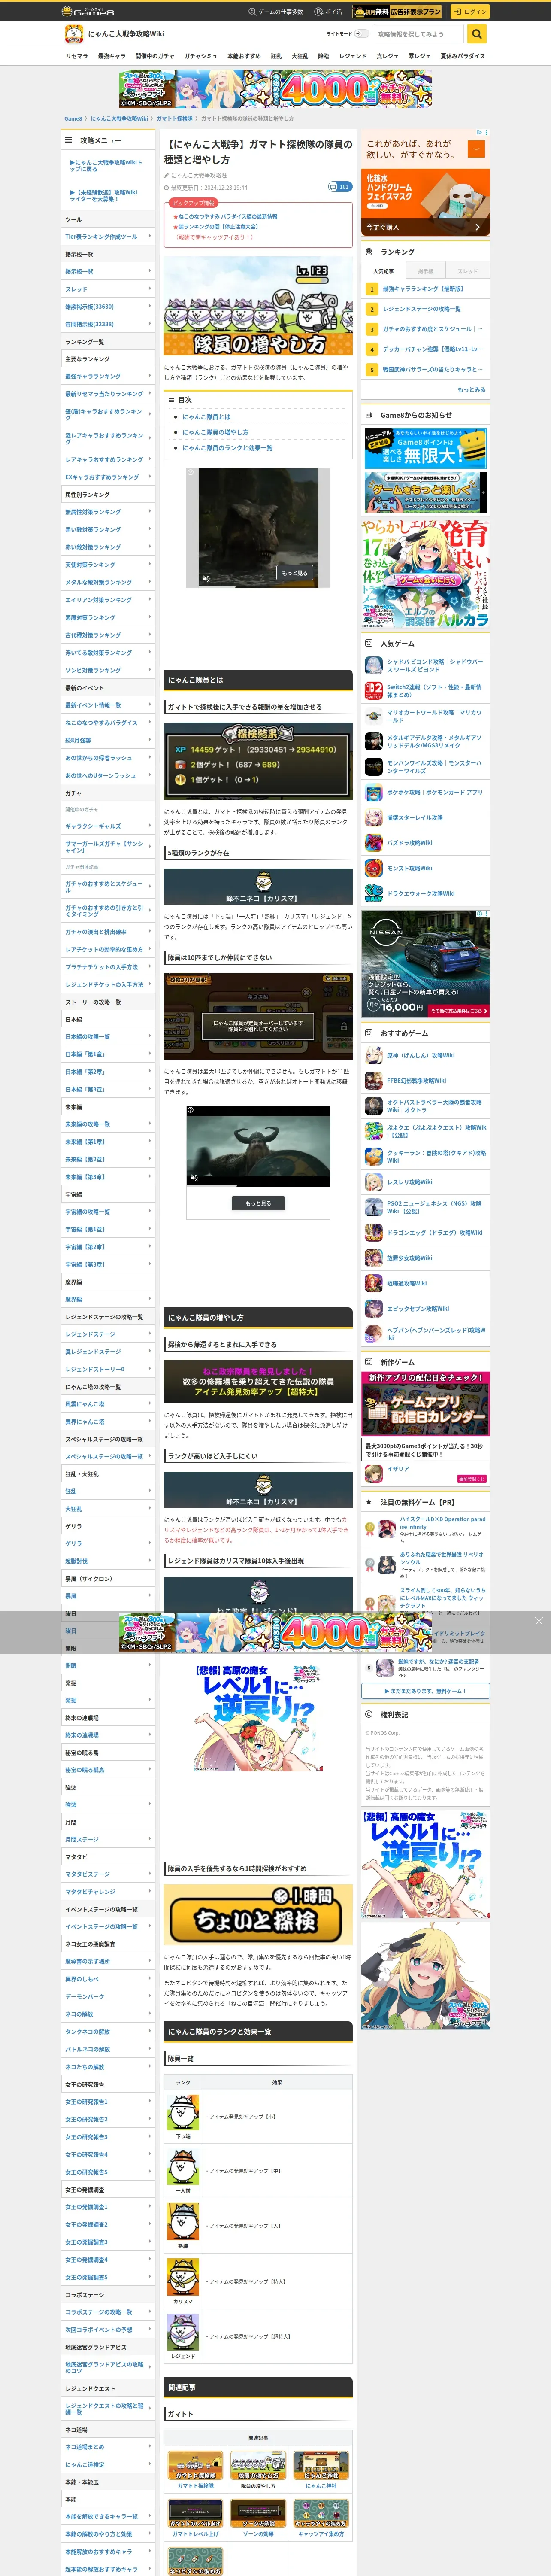Click もっとみる link under ranking list
The height and width of the screenshot is (2576, 551).
[x=471, y=389]
